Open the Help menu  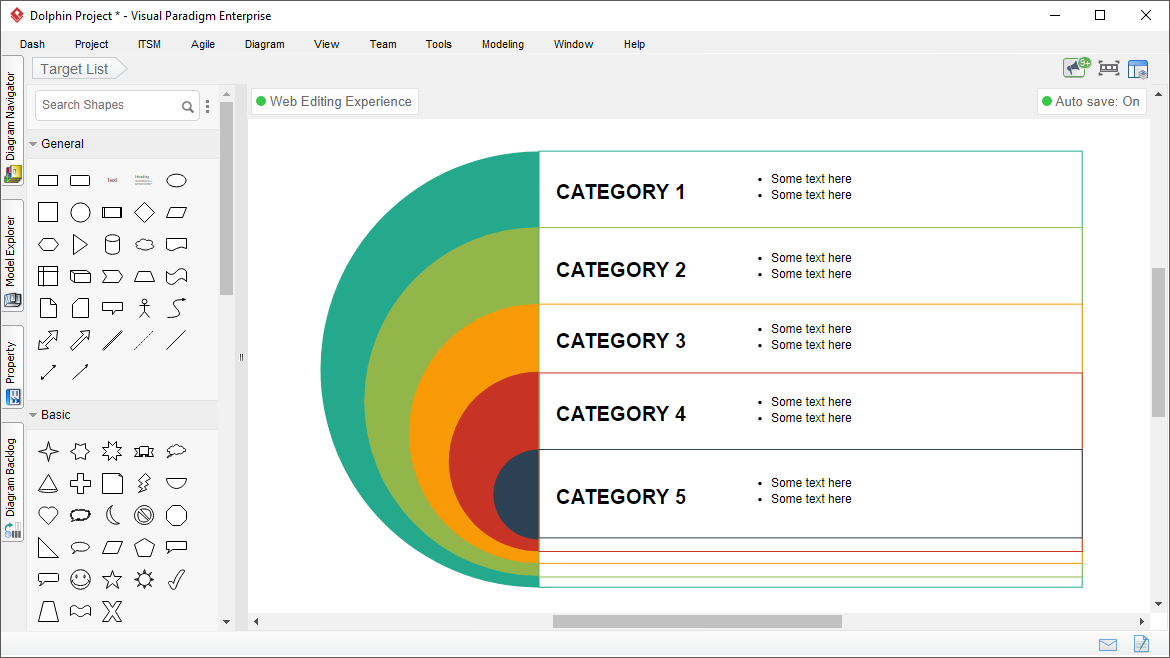point(634,44)
